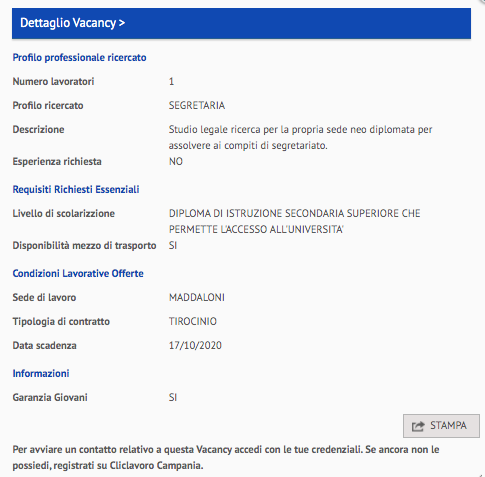Select 'Condizioni Lavorative Offerte' heading
The image size is (485, 477).
[x=78, y=274]
